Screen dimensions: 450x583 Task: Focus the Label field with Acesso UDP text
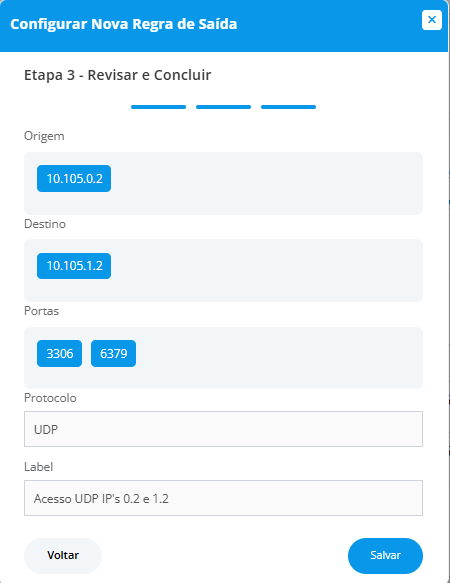point(224,498)
